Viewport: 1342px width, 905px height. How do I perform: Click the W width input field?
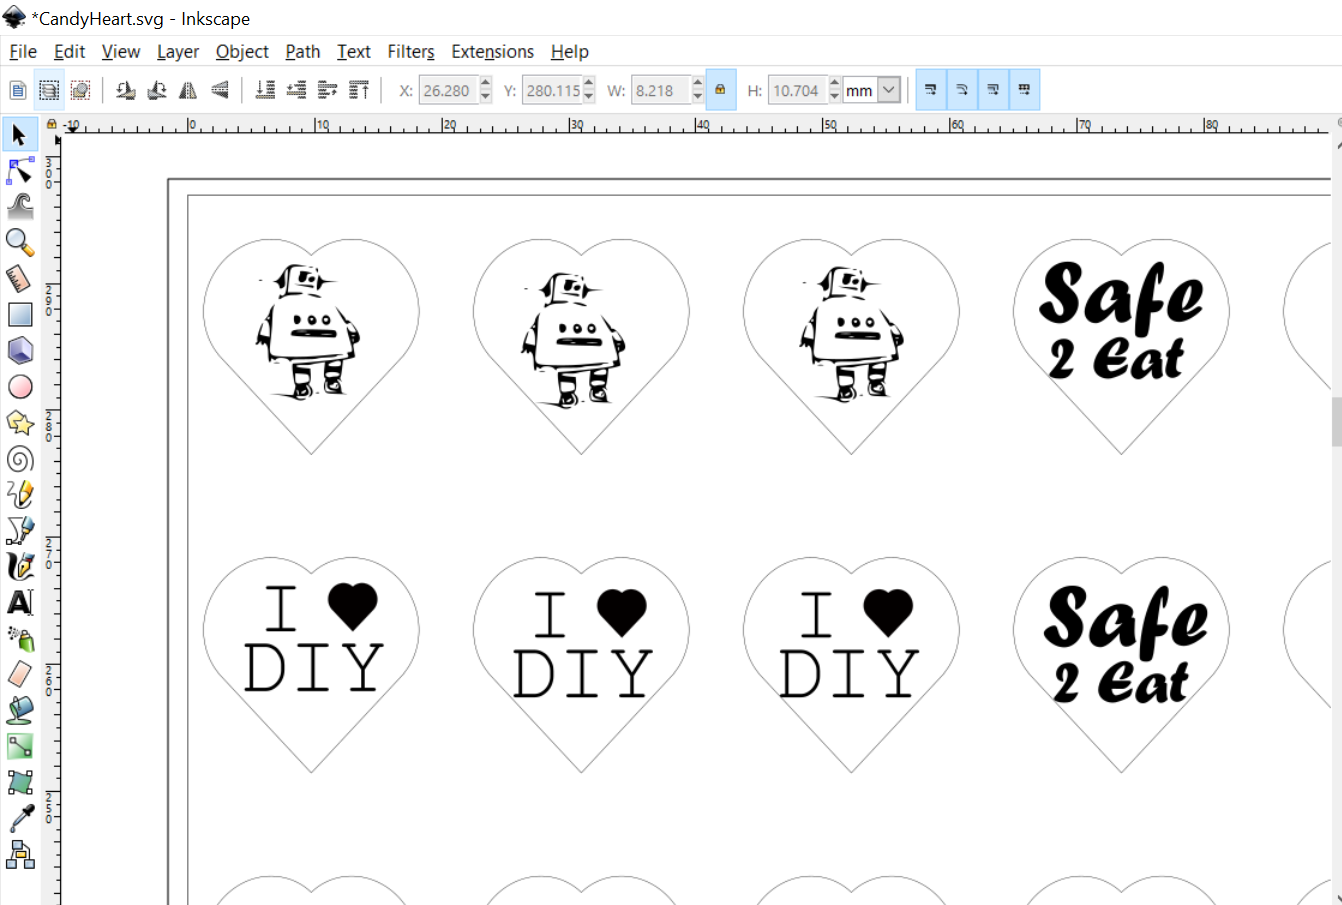tap(660, 91)
